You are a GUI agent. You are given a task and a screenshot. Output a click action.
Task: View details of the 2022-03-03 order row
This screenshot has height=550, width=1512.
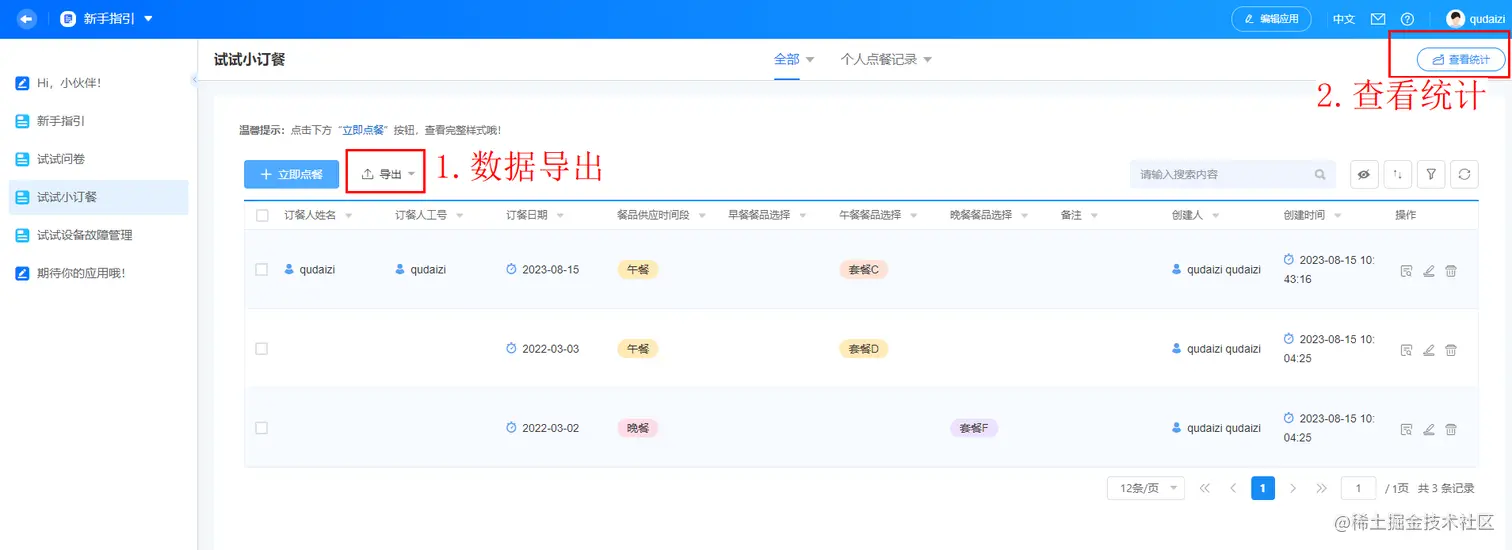(x=1406, y=349)
